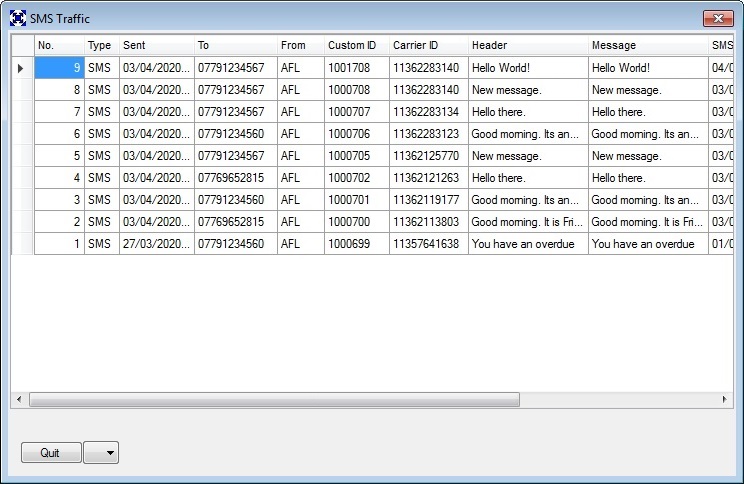This screenshot has width=744, height=484.
Task: Select the No. cell showing 1
Action: pos(59,243)
